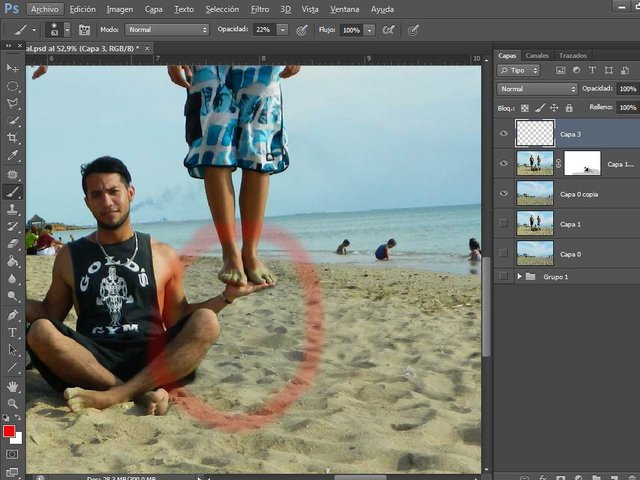Select the Crop tool
Screen dimensions: 640x480
pyautogui.click(x=12, y=138)
